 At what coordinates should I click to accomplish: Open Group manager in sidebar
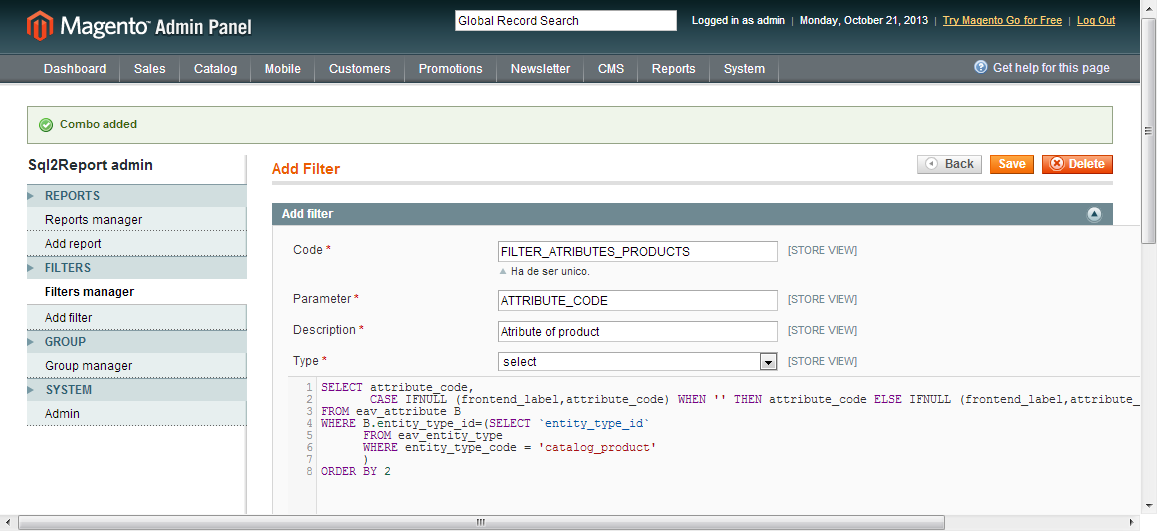(x=137, y=366)
